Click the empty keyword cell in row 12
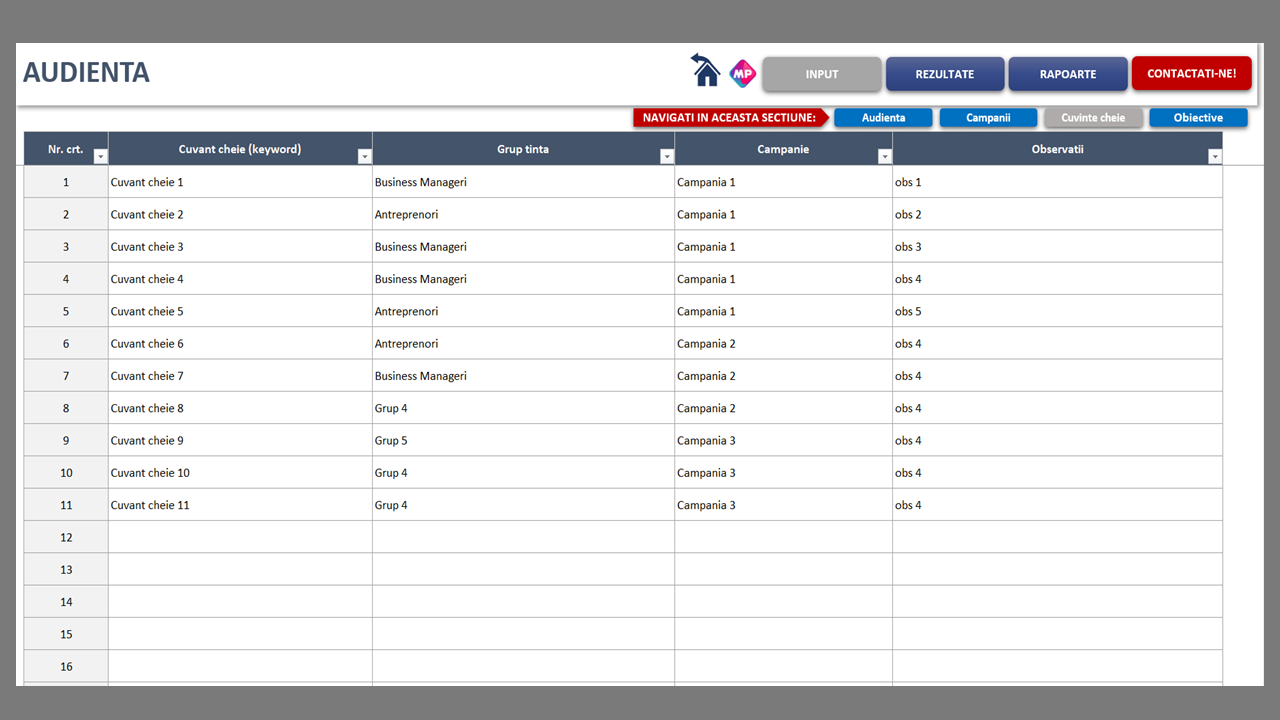Image resolution: width=1280 pixels, height=720 pixels. pos(240,537)
